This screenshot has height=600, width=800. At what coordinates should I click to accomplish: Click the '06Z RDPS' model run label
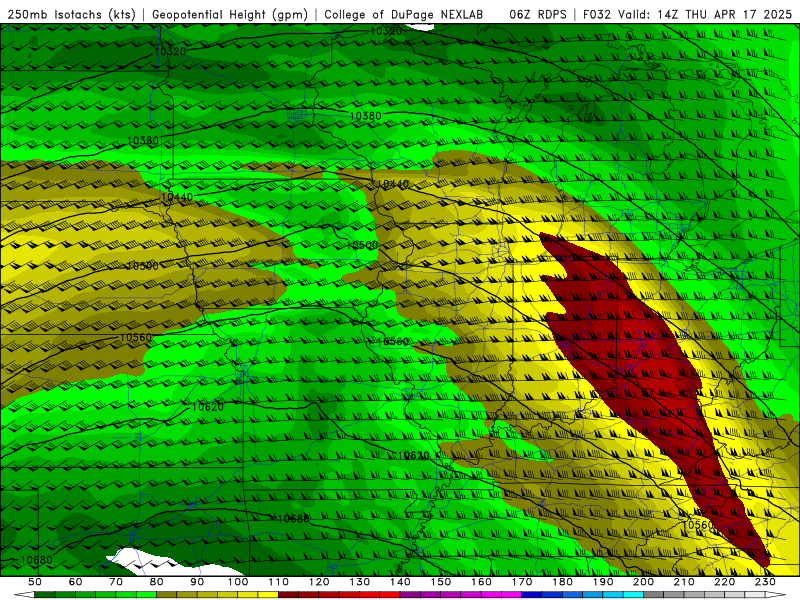tap(538, 14)
